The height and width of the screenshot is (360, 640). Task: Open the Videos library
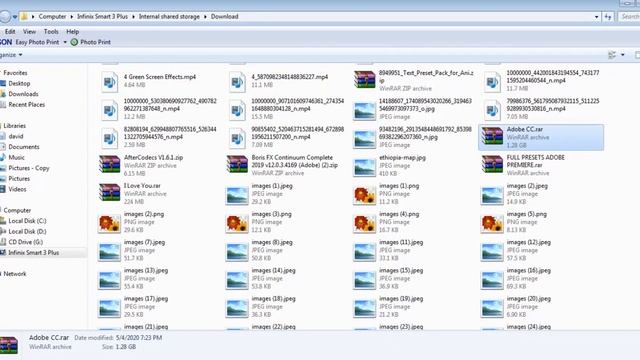[x=17, y=189]
